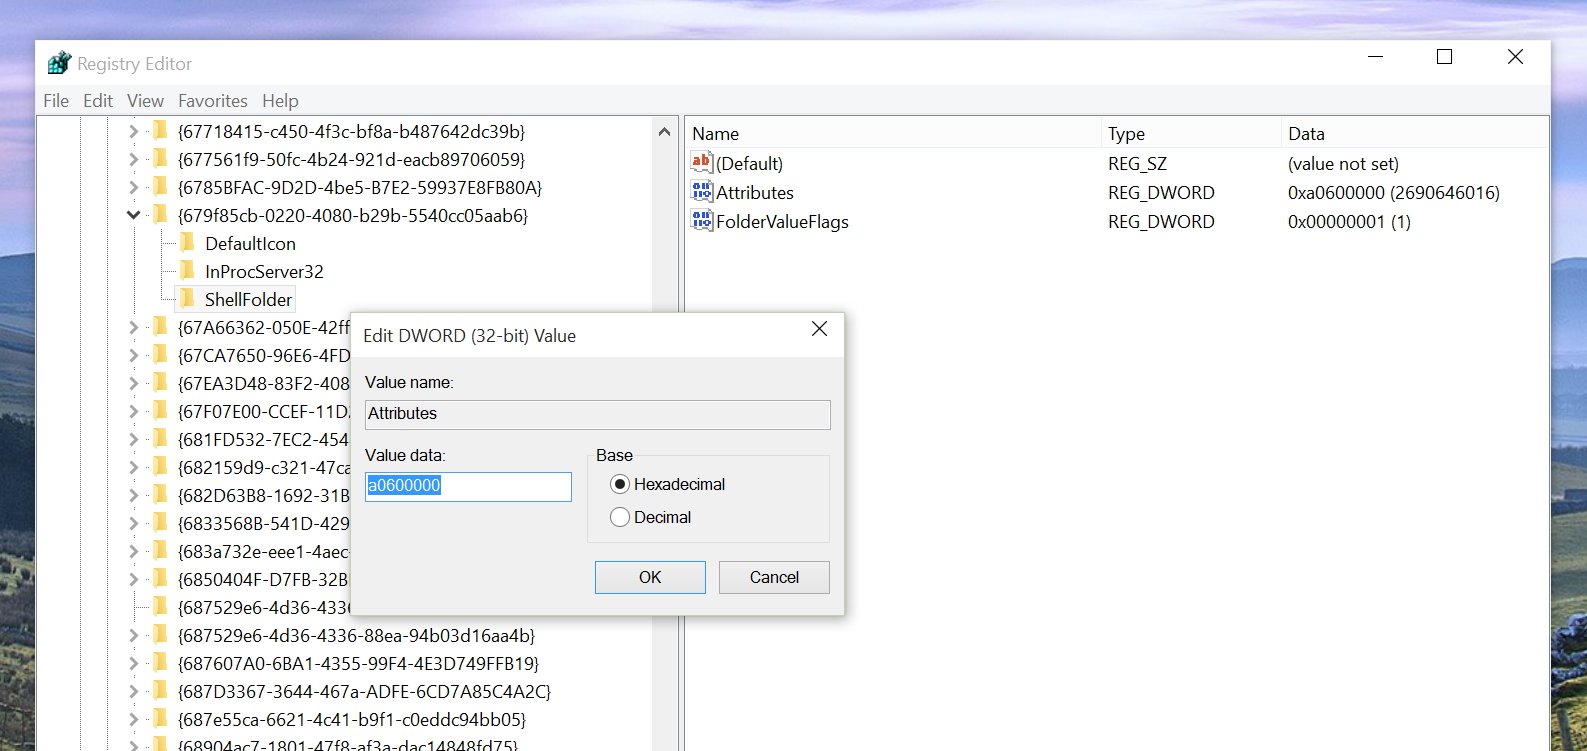
Task: Click folder icon of {679f85cb-0220-4080-b29b-5540cc05aab6}
Action: click(x=159, y=215)
